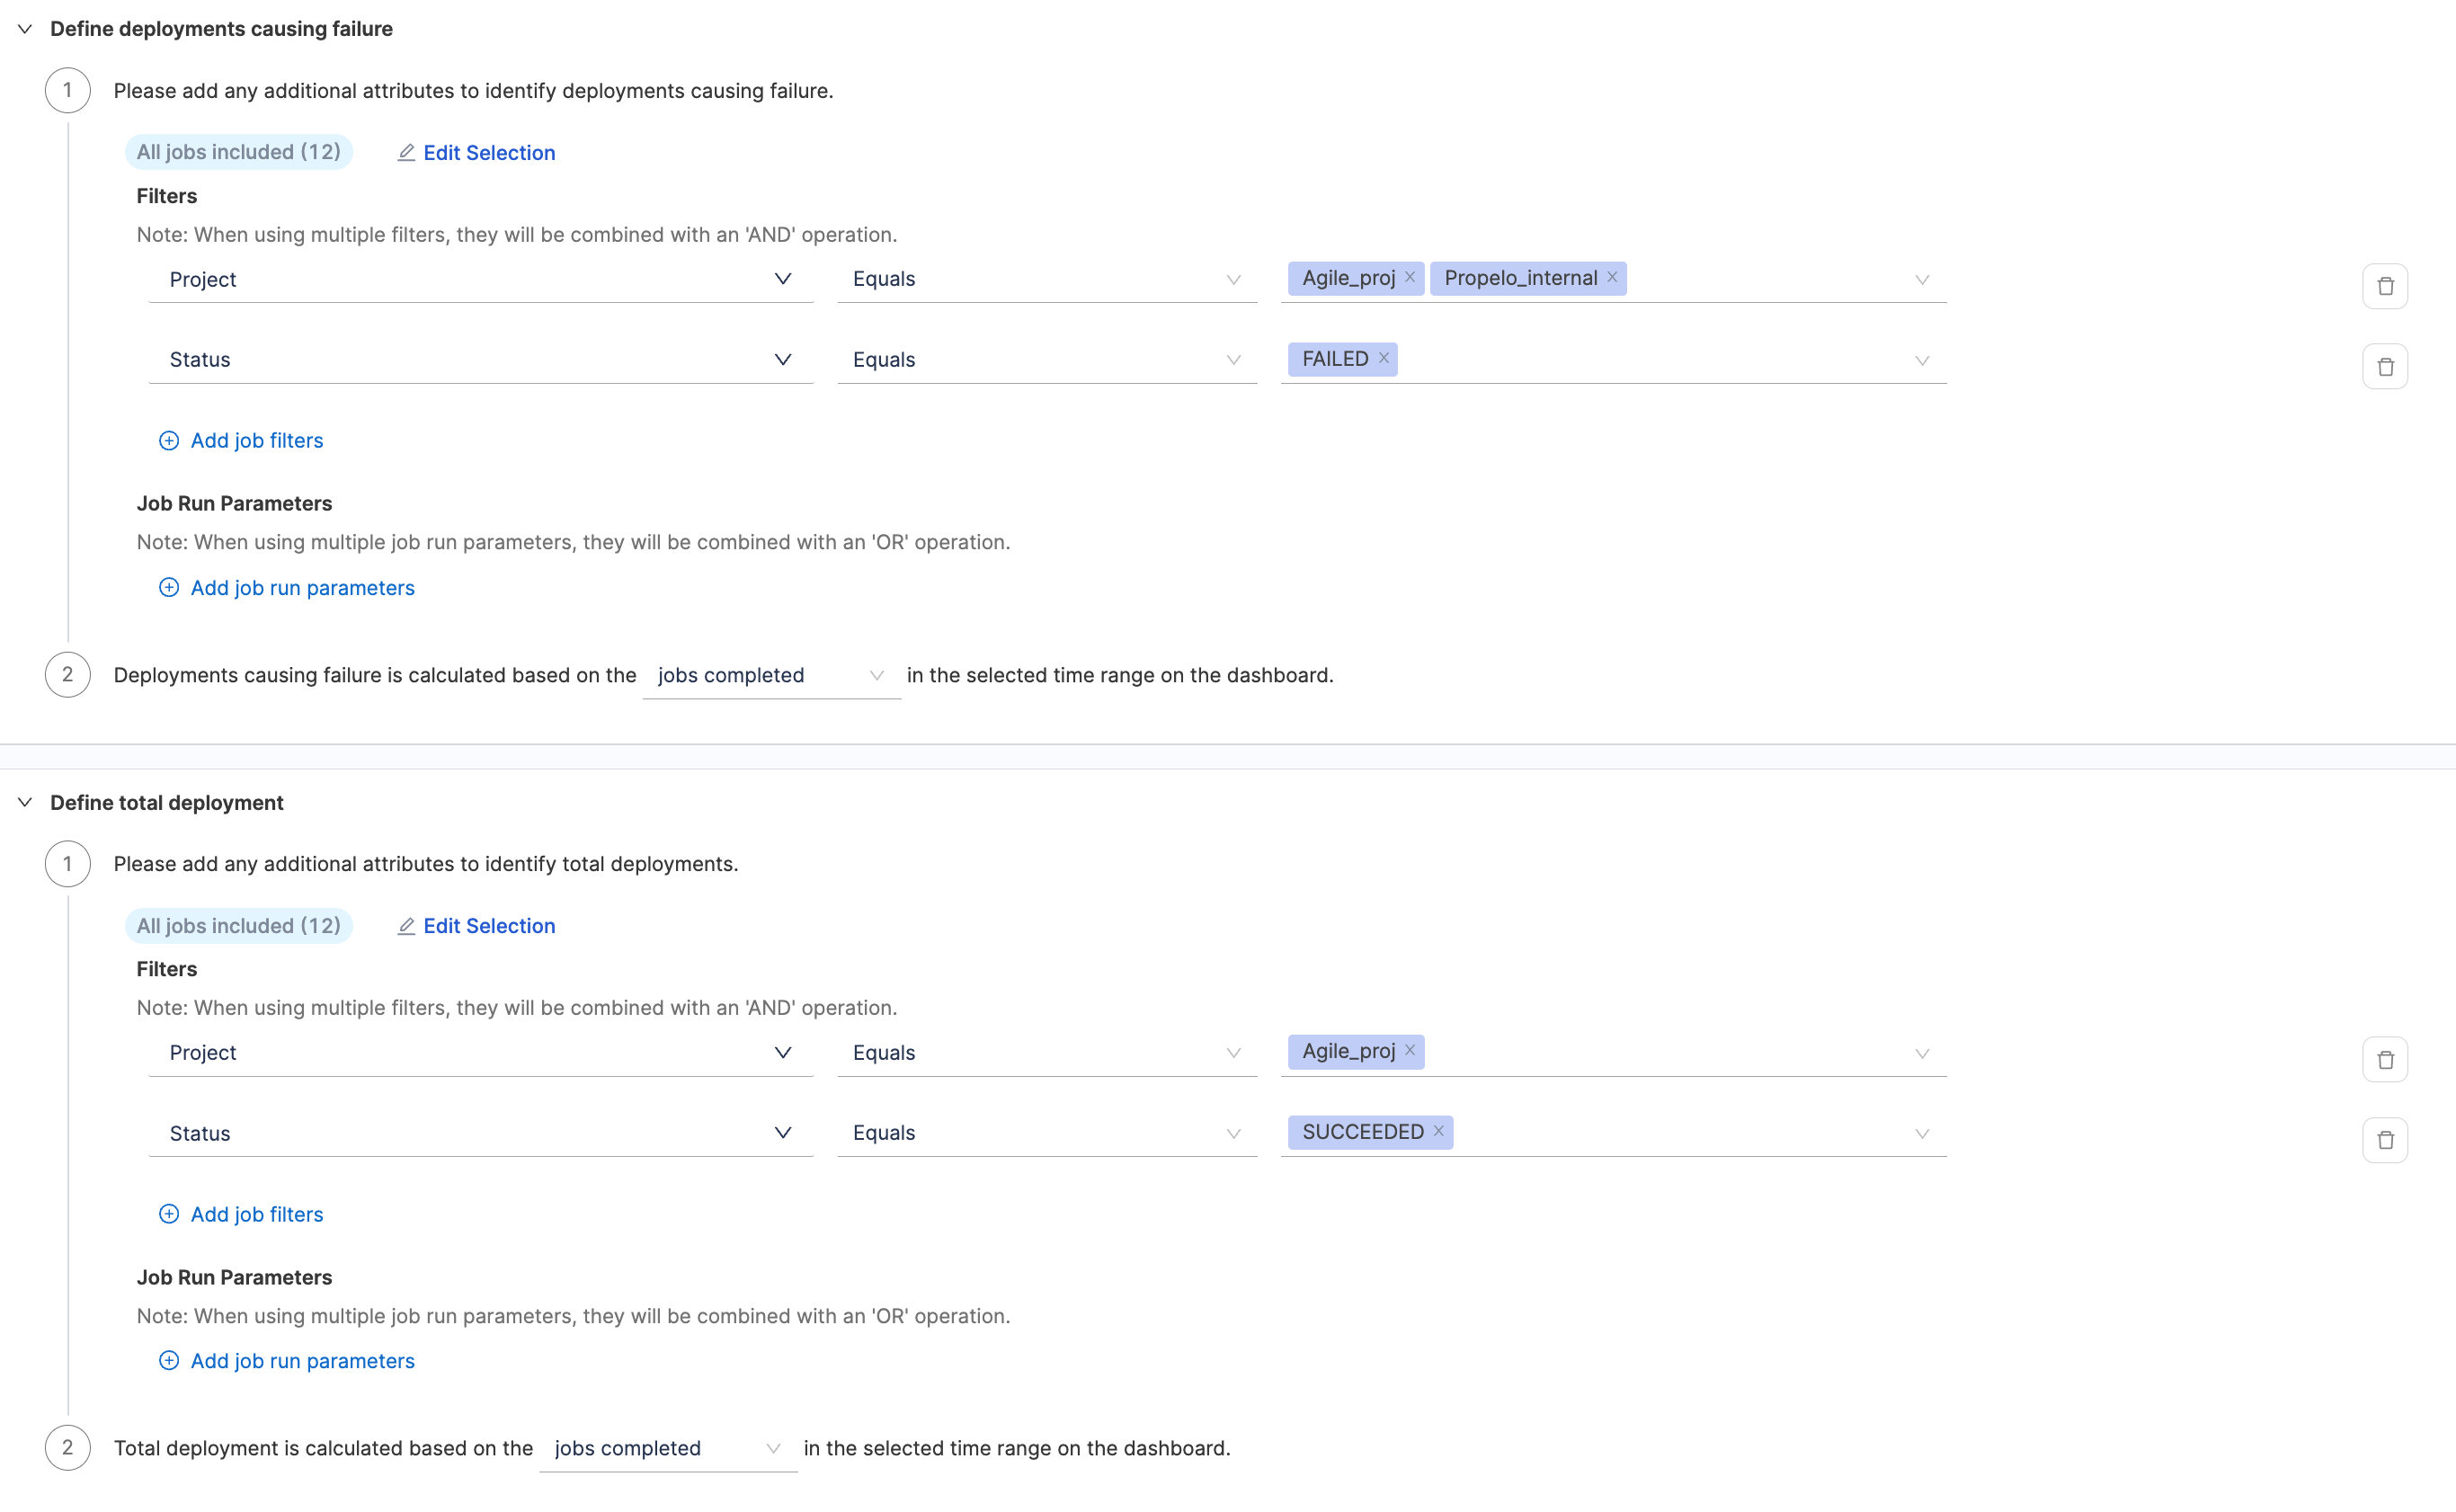Image resolution: width=2456 pixels, height=1512 pixels.
Task: Remove the Propelo_internal tag
Action: click(1612, 277)
